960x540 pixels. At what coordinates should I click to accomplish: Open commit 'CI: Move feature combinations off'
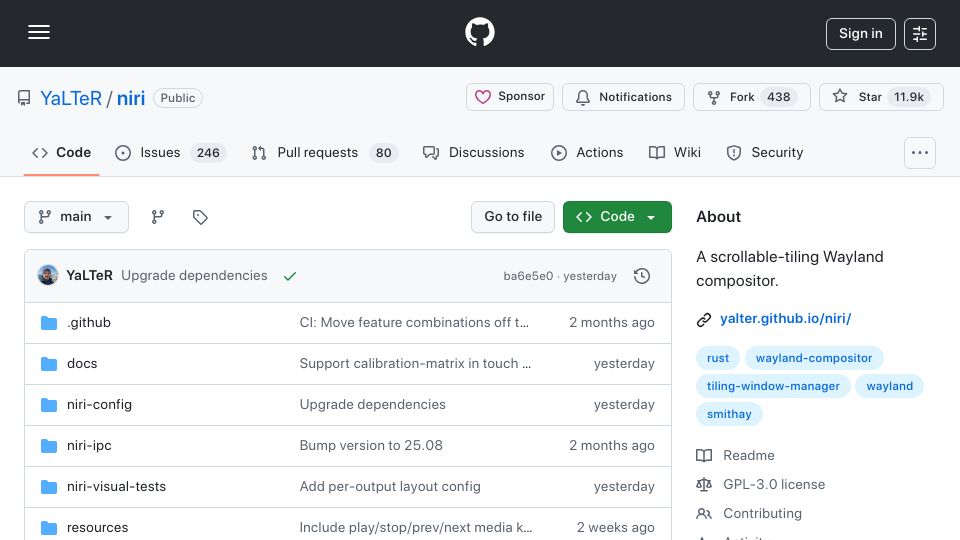click(x=414, y=323)
